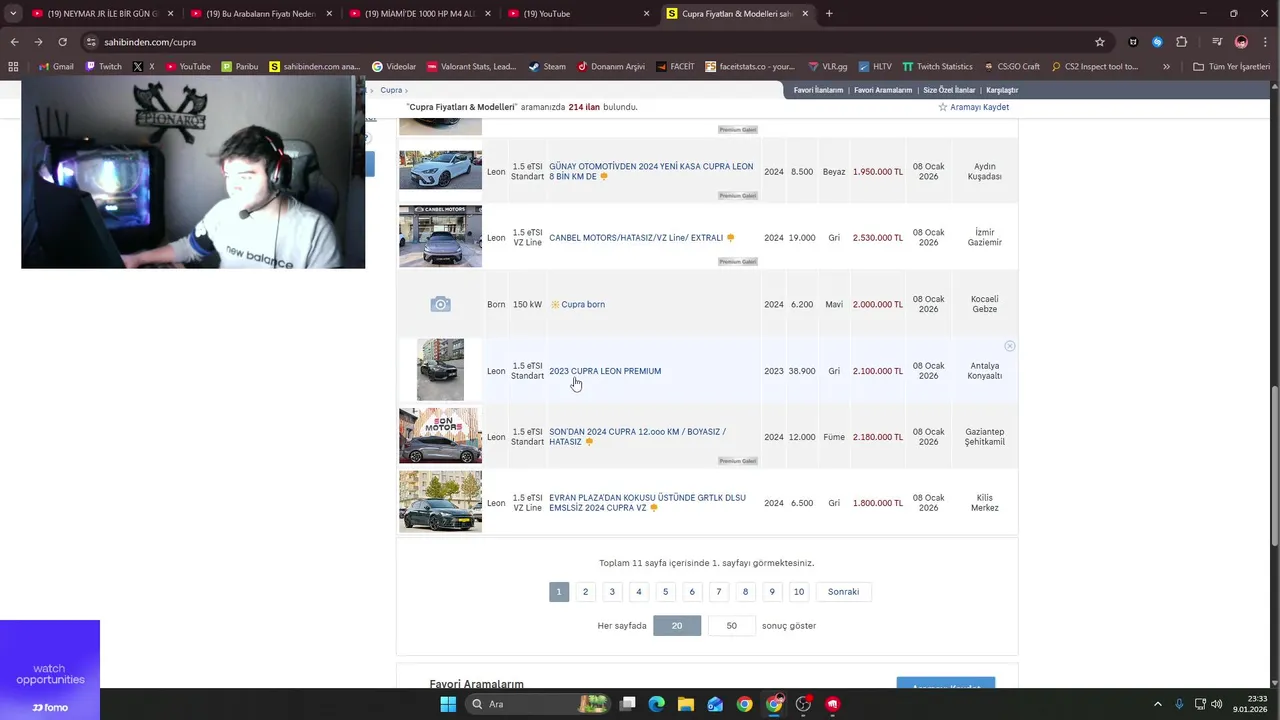Reload the current page
Viewport: 1280px width, 720px height.
click(x=62, y=42)
